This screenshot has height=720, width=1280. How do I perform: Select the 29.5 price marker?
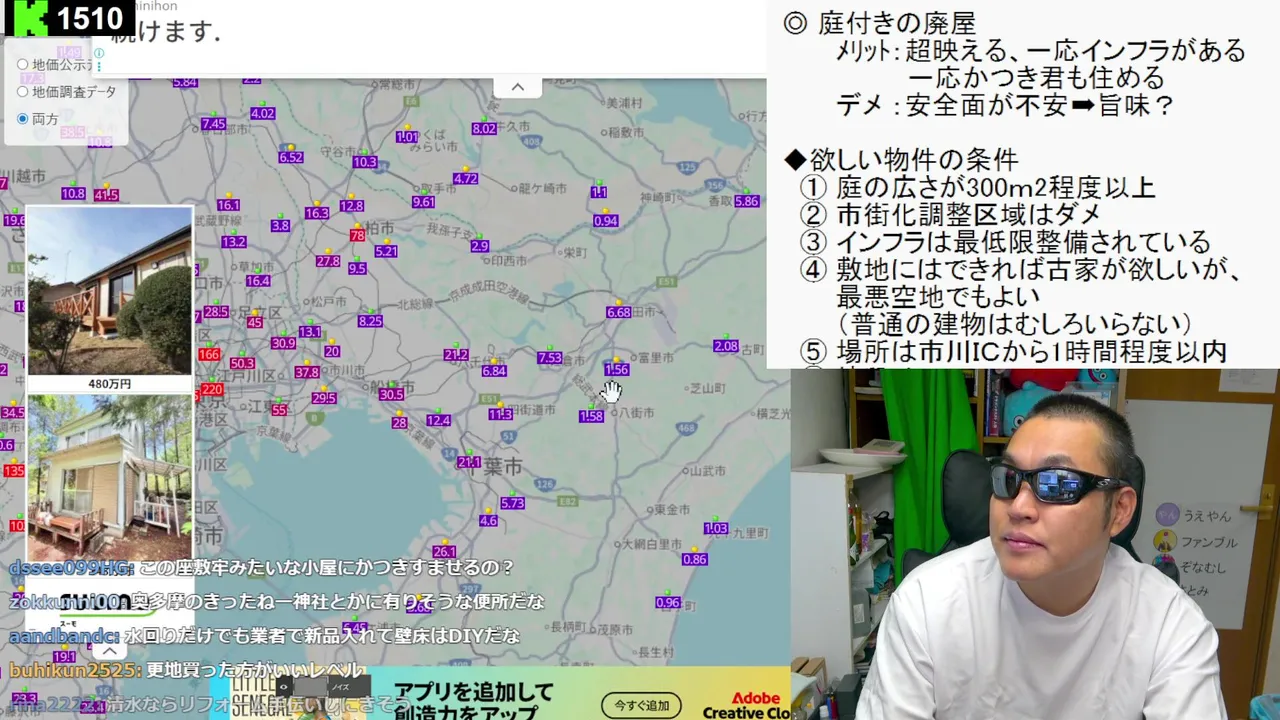click(x=323, y=398)
